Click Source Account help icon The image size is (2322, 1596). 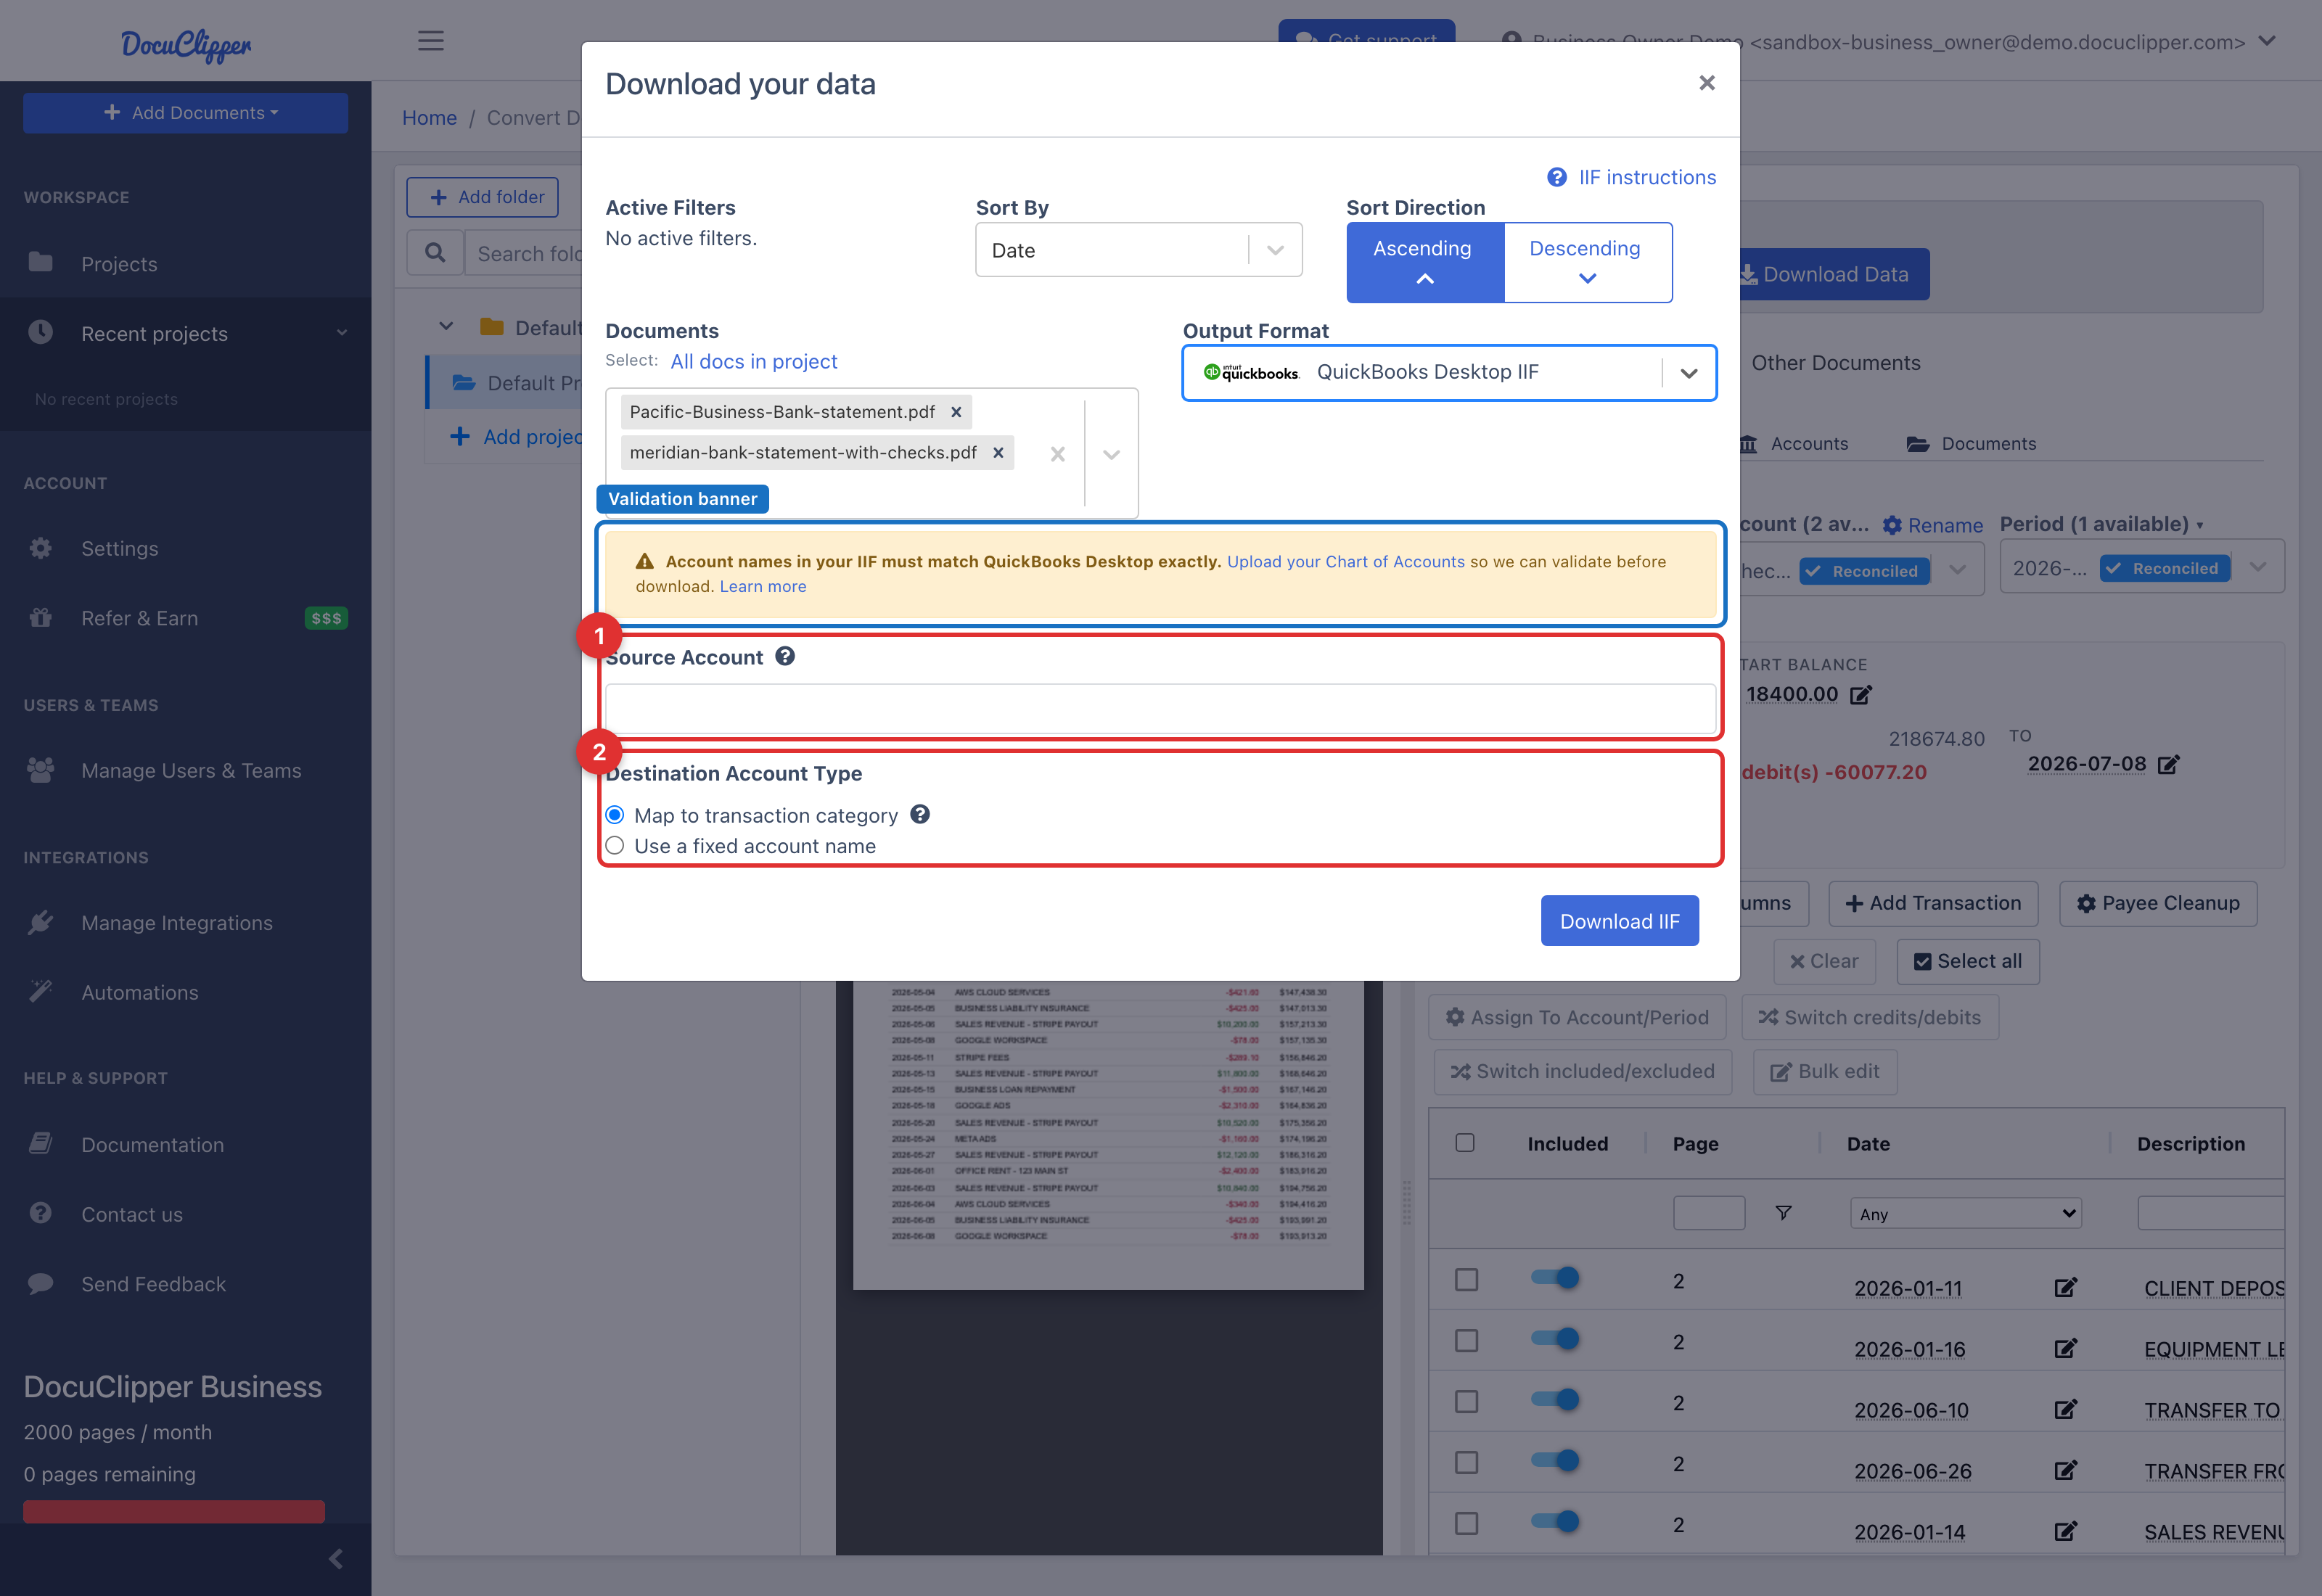(785, 656)
